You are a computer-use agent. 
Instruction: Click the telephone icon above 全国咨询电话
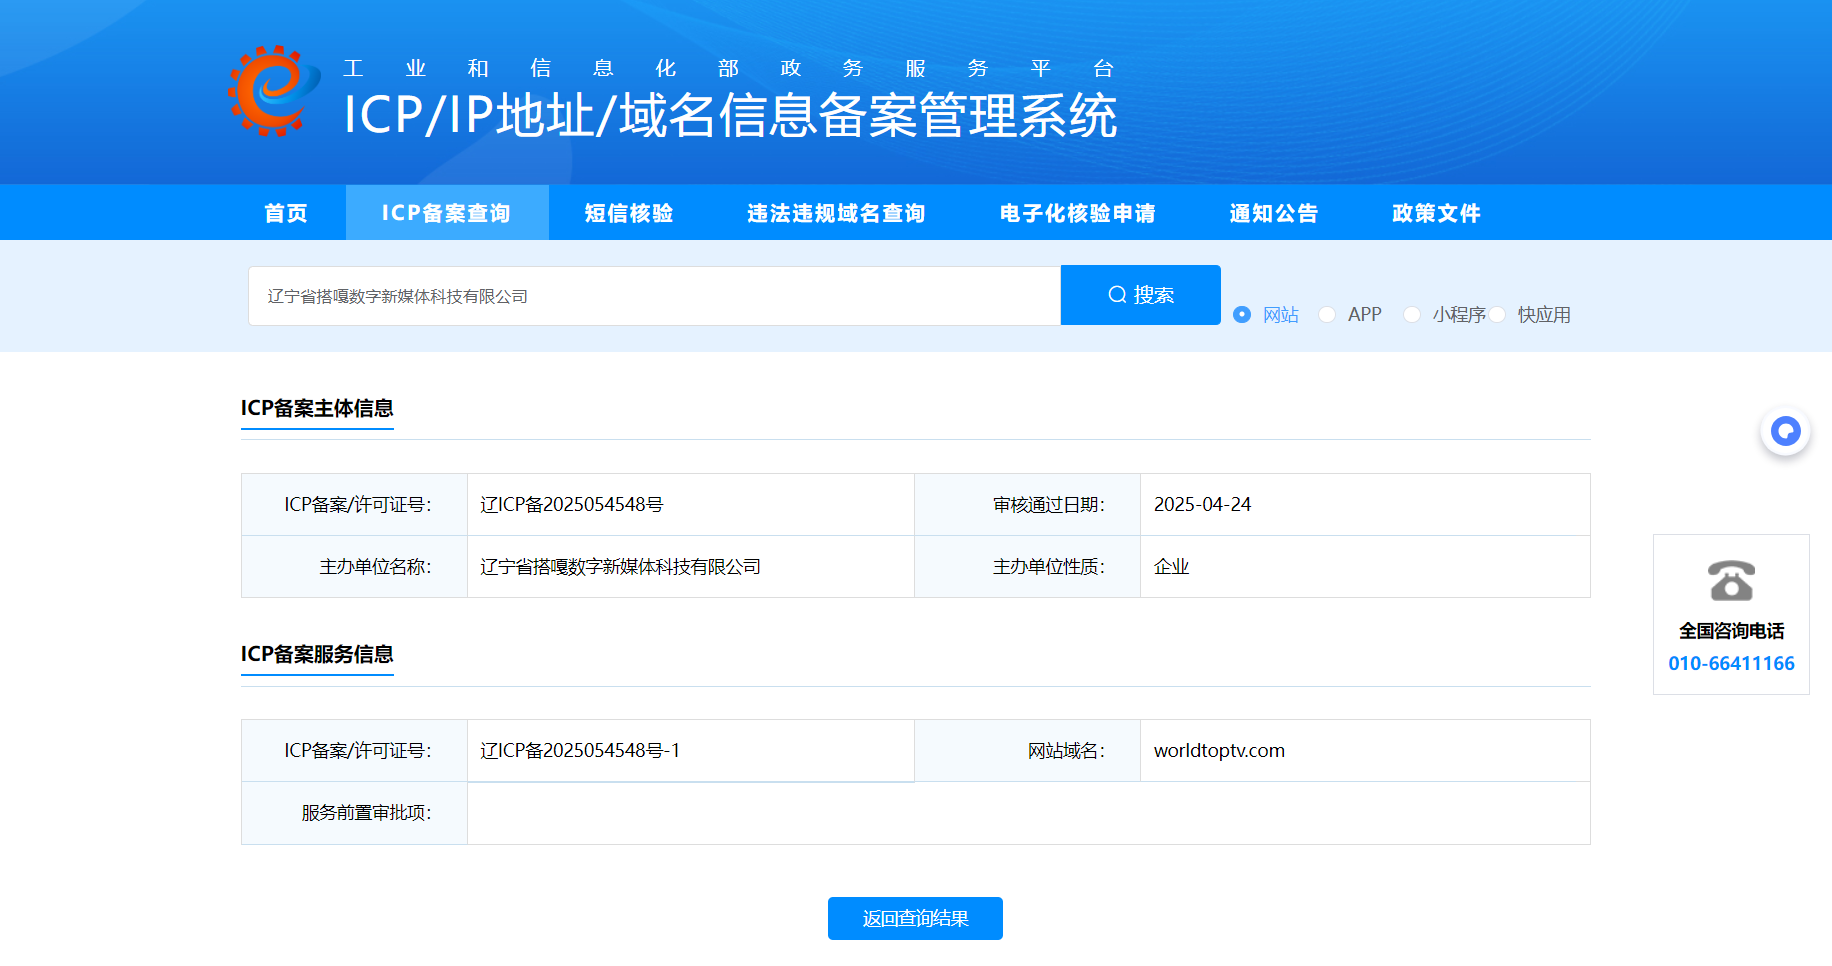1730,581
